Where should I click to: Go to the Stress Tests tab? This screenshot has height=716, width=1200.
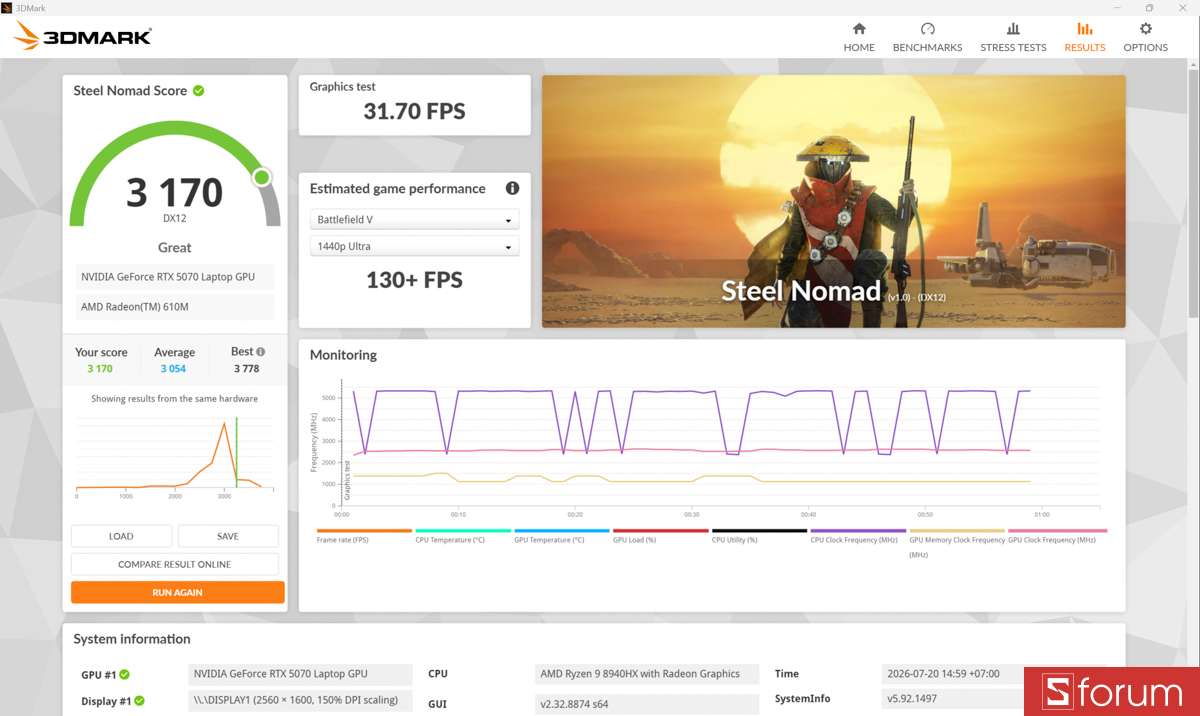(x=1013, y=37)
